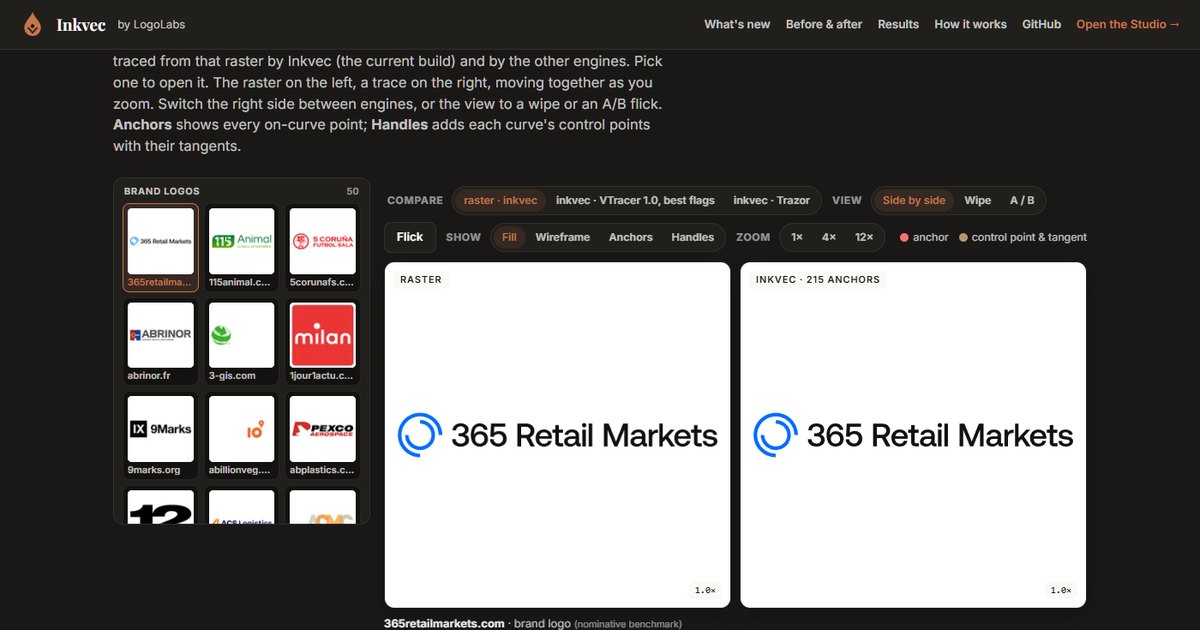Follow the LogoLabs byline link
The height and width of the screenshot is (630, 1200).
click(151, 24)
